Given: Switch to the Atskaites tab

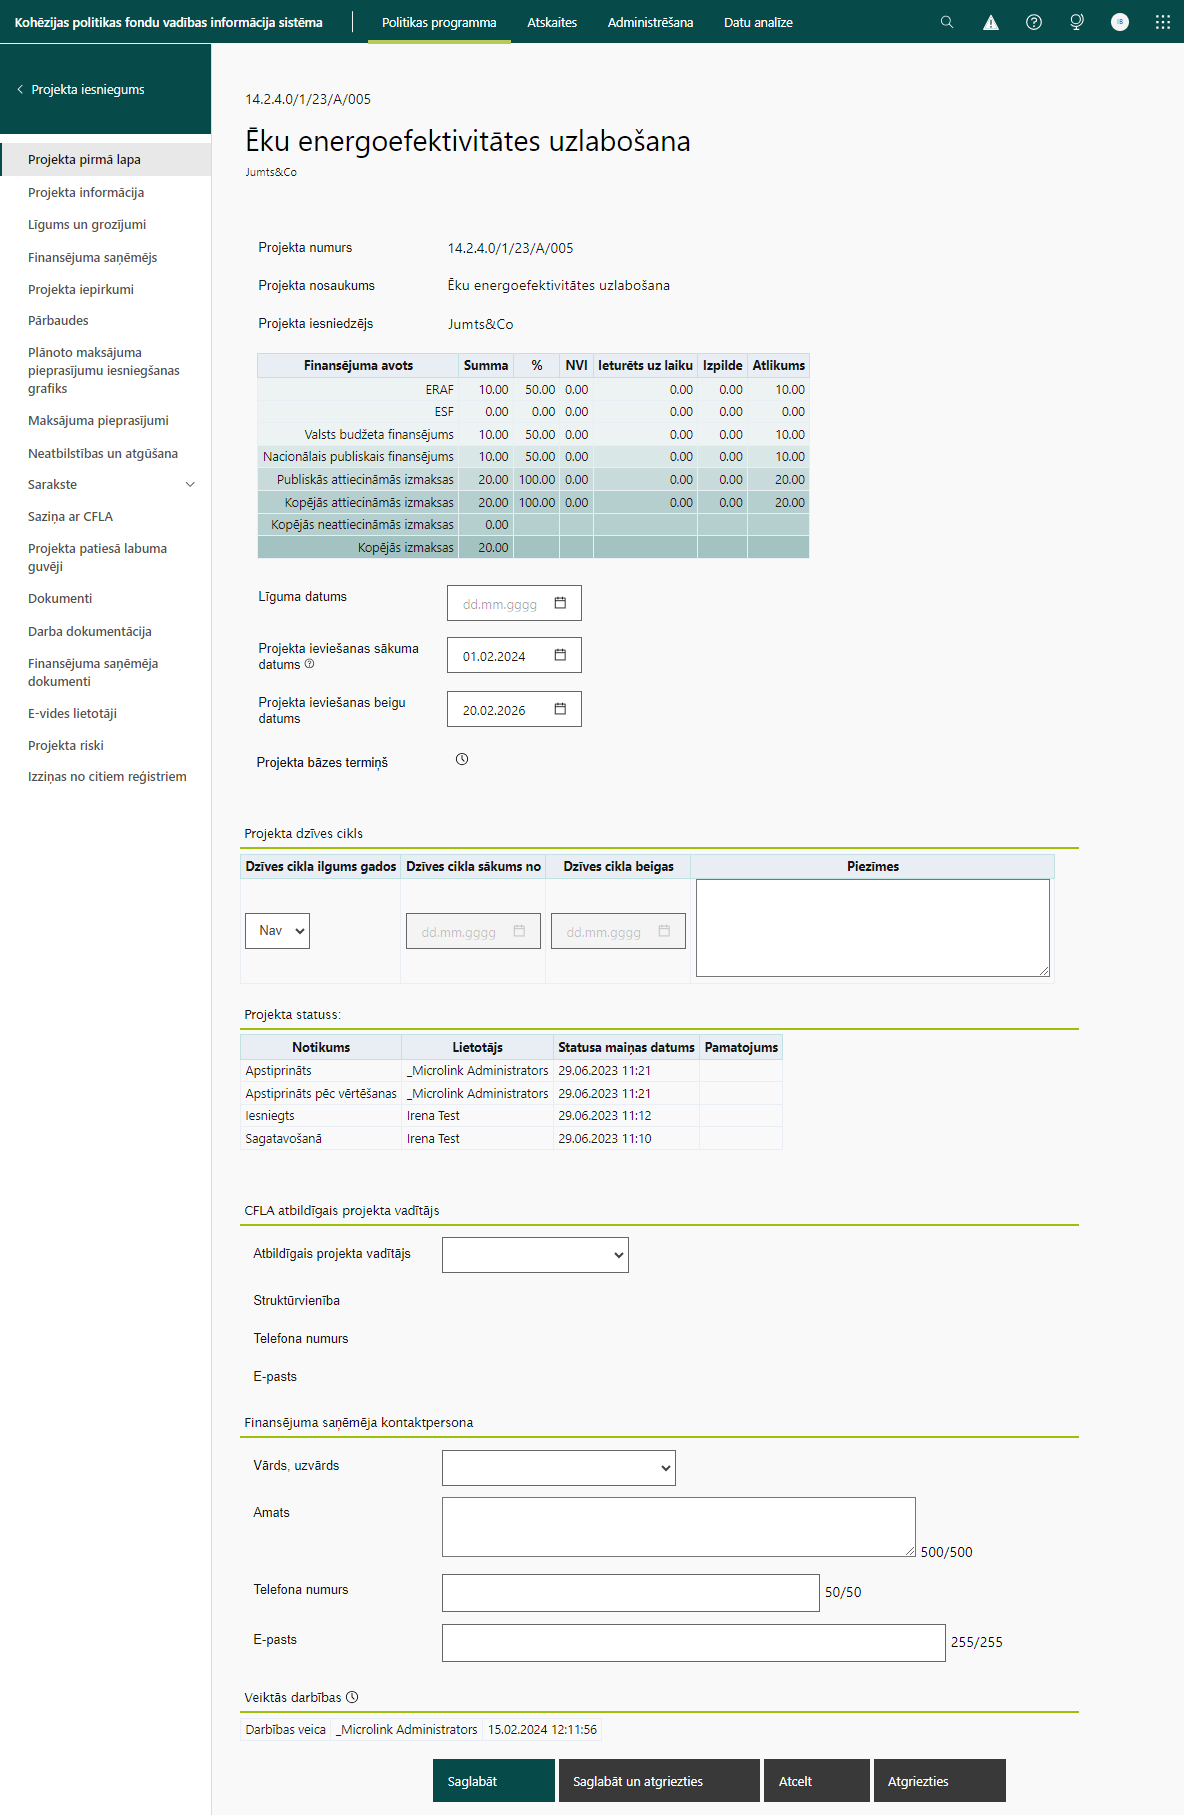Looking at the screenshot, I should pyautogui.click(x=552, y=22).
